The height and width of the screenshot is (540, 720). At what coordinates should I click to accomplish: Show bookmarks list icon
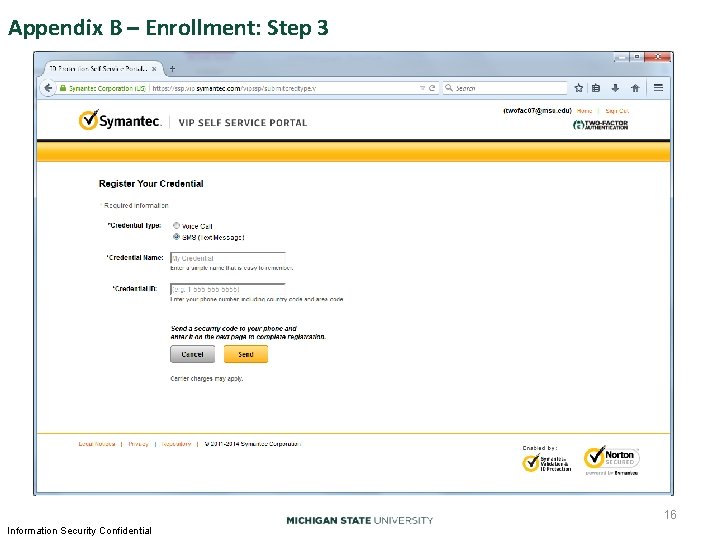coord(596,88)
